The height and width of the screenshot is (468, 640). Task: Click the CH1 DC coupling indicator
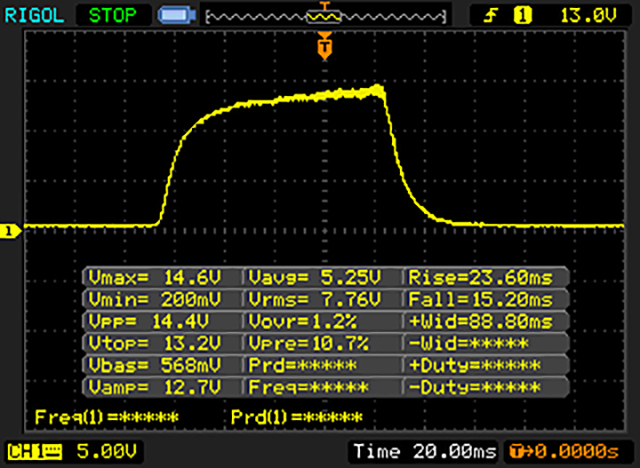tap(35, 452)
